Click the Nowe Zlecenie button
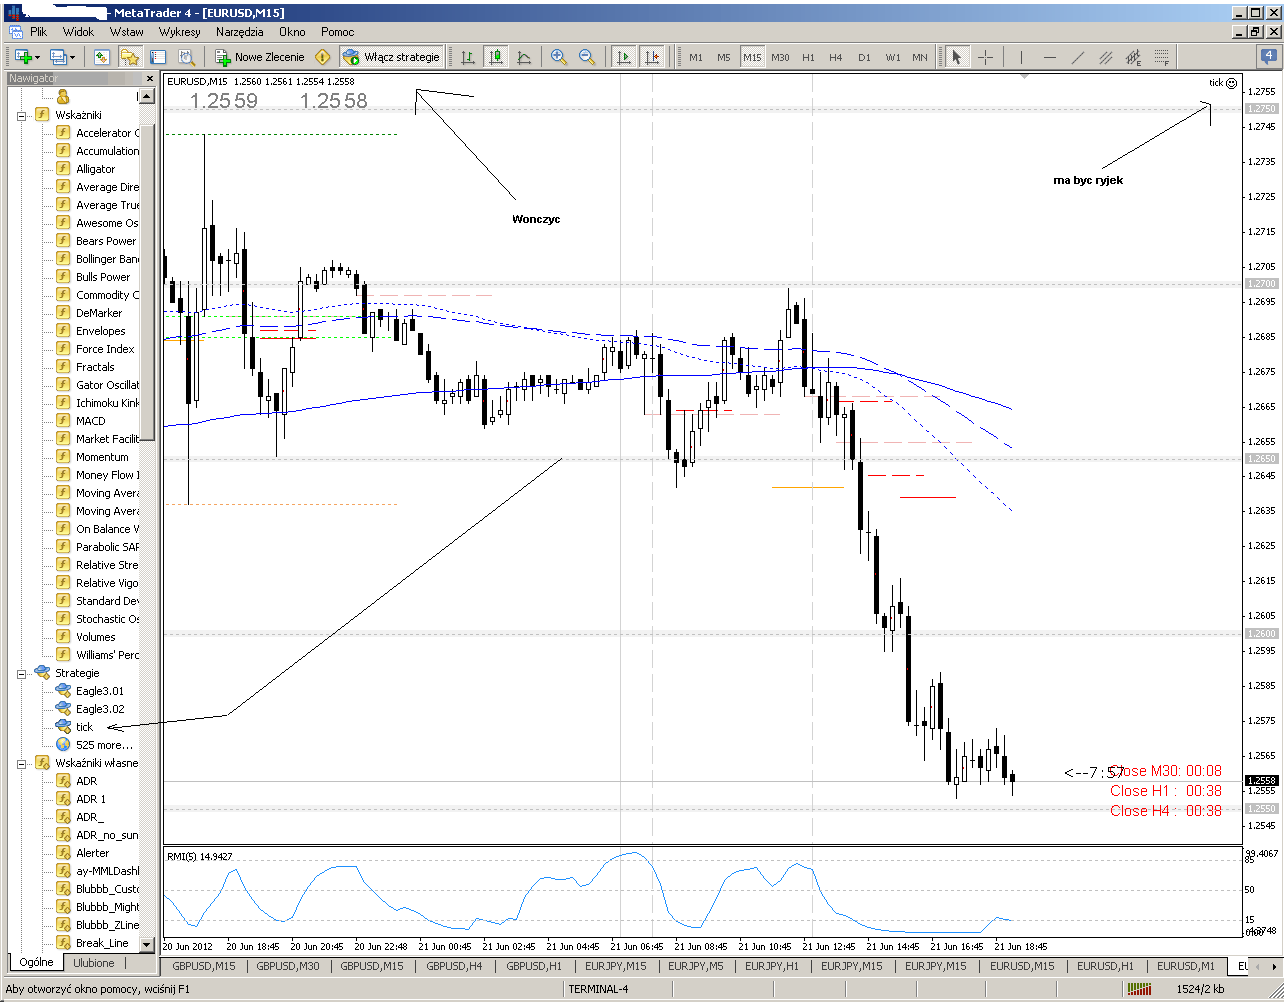This screenshot has width=1288, height=1002. (x=259, y=57)
